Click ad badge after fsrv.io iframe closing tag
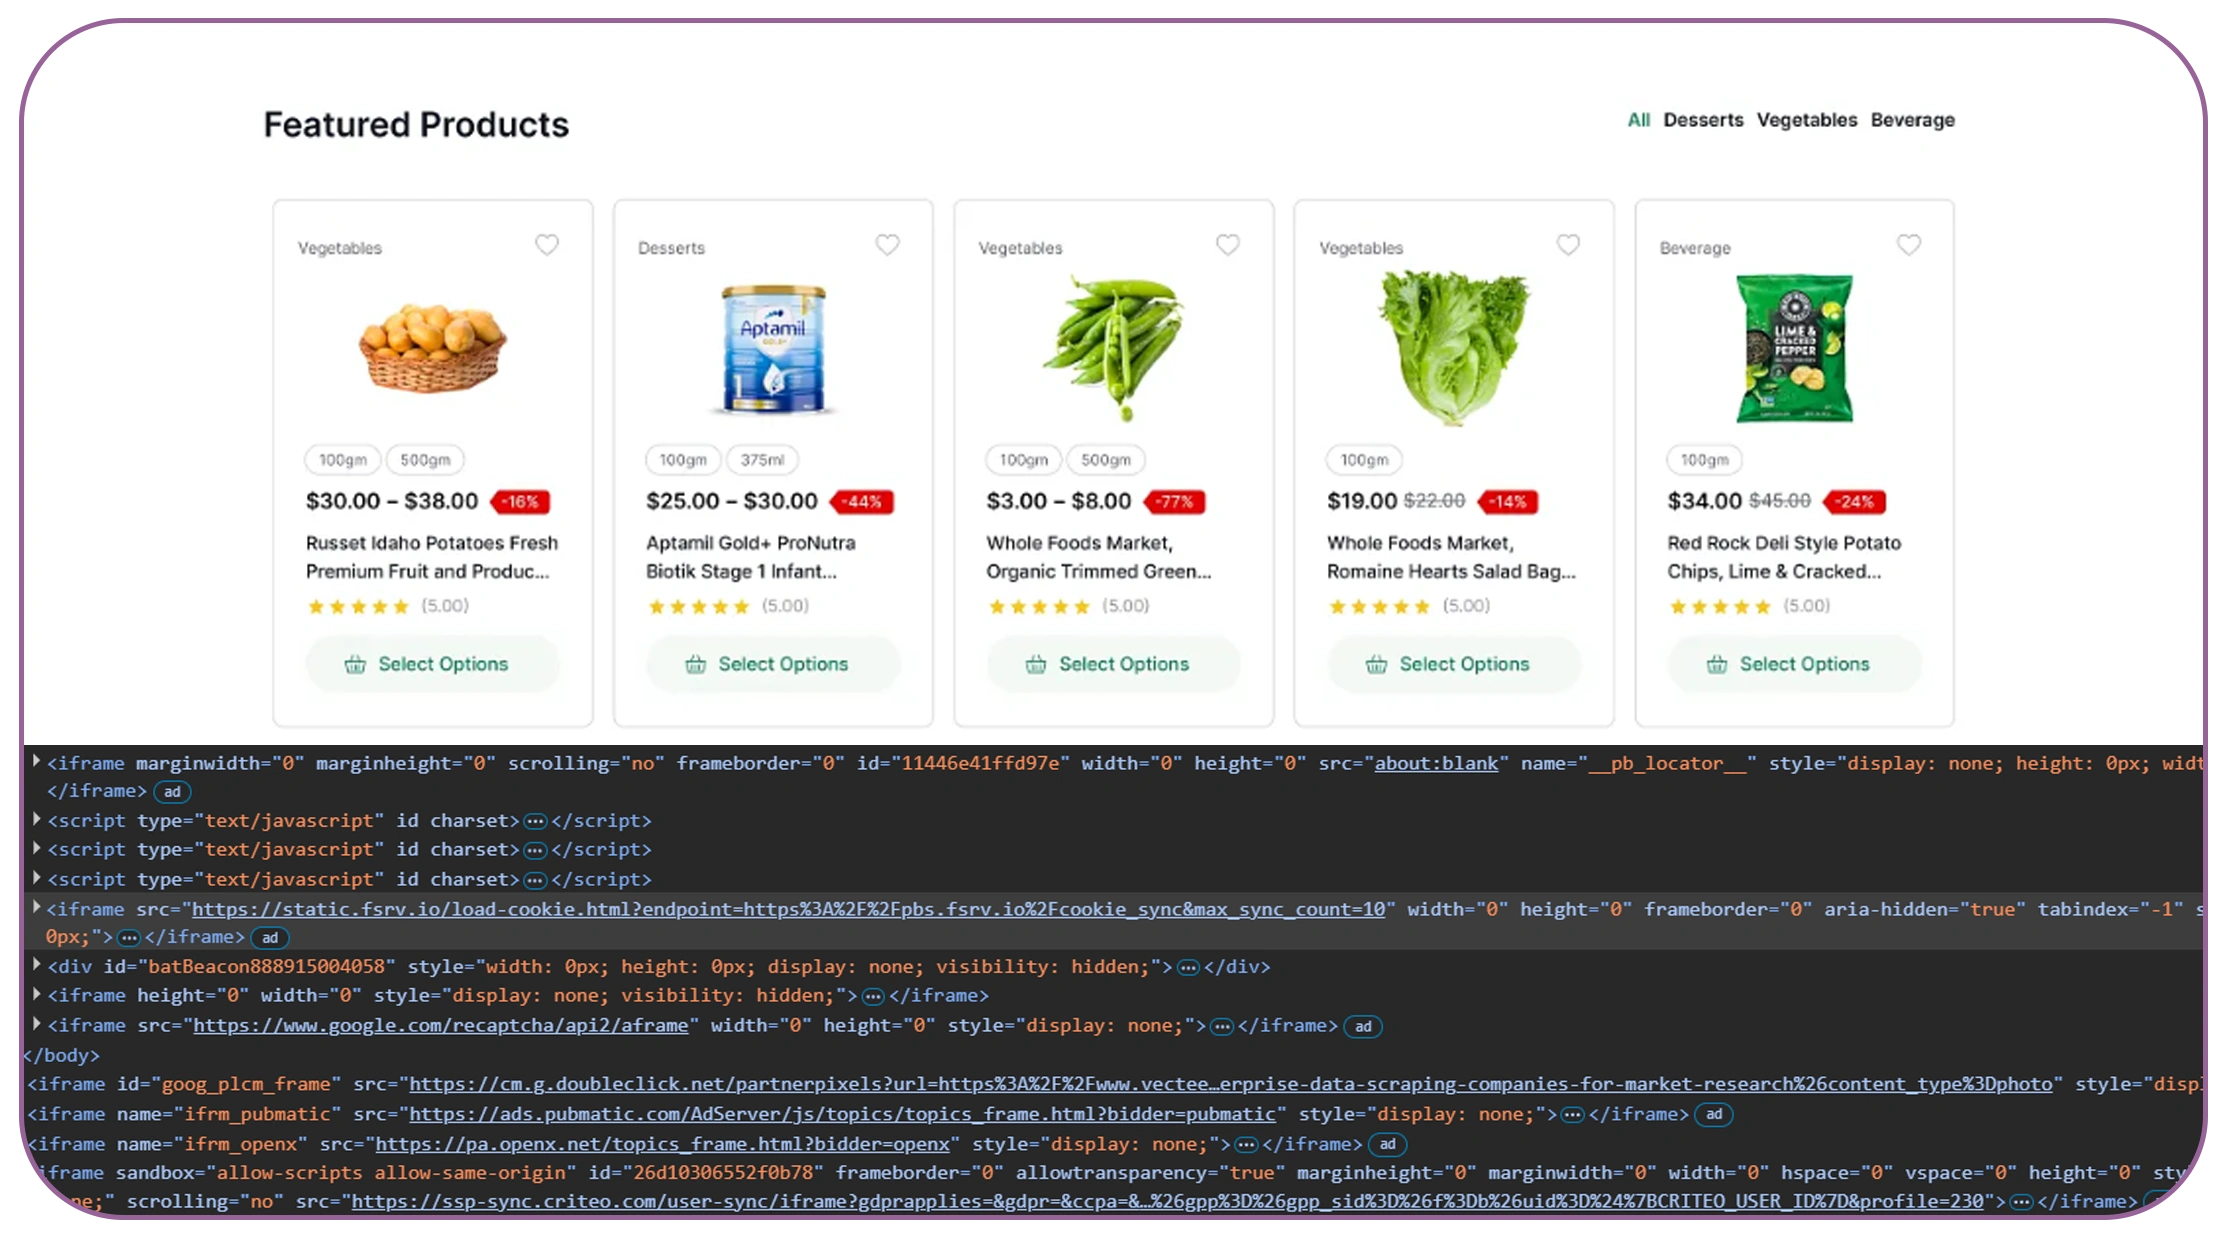Image resolution: width=2223 pixels, height=1240 pixels. [270, 938]
